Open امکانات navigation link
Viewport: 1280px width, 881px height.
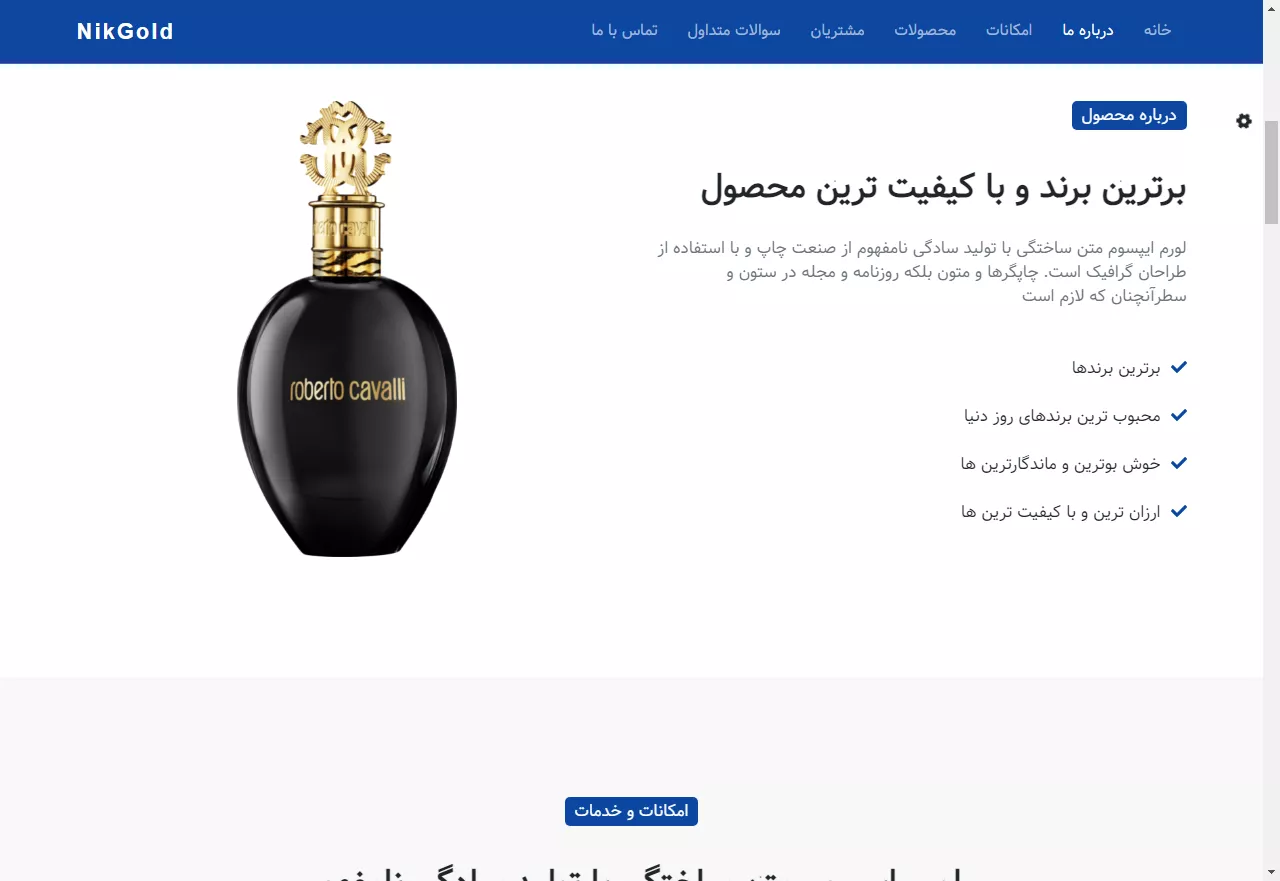(1009, 30)
